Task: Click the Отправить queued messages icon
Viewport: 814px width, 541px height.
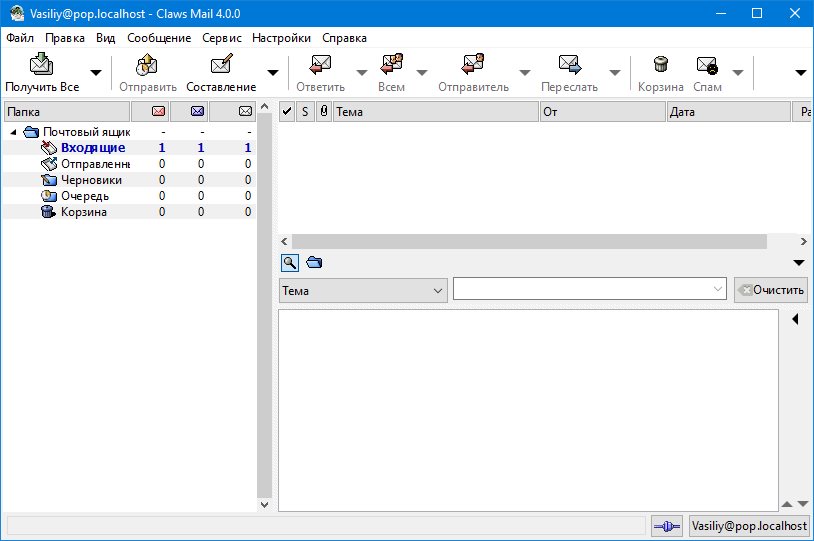Action: pyautogui.click(x=147, y=64)
